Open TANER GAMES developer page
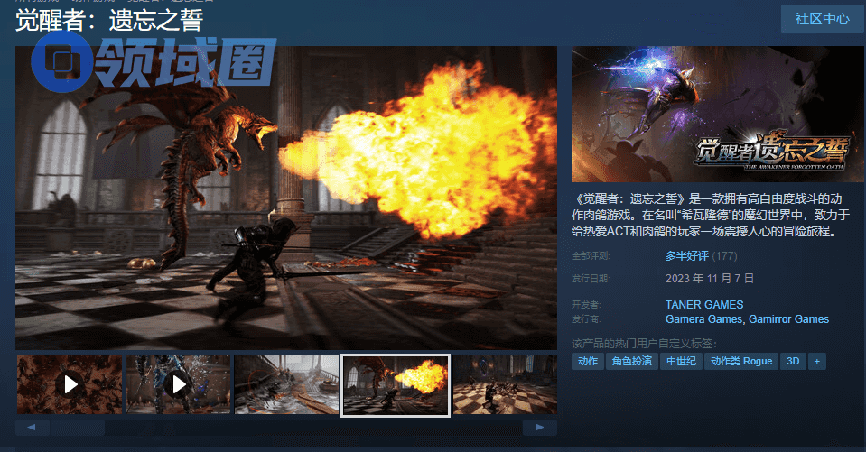Viewport: 866px width, 452px height. point(704,304)
